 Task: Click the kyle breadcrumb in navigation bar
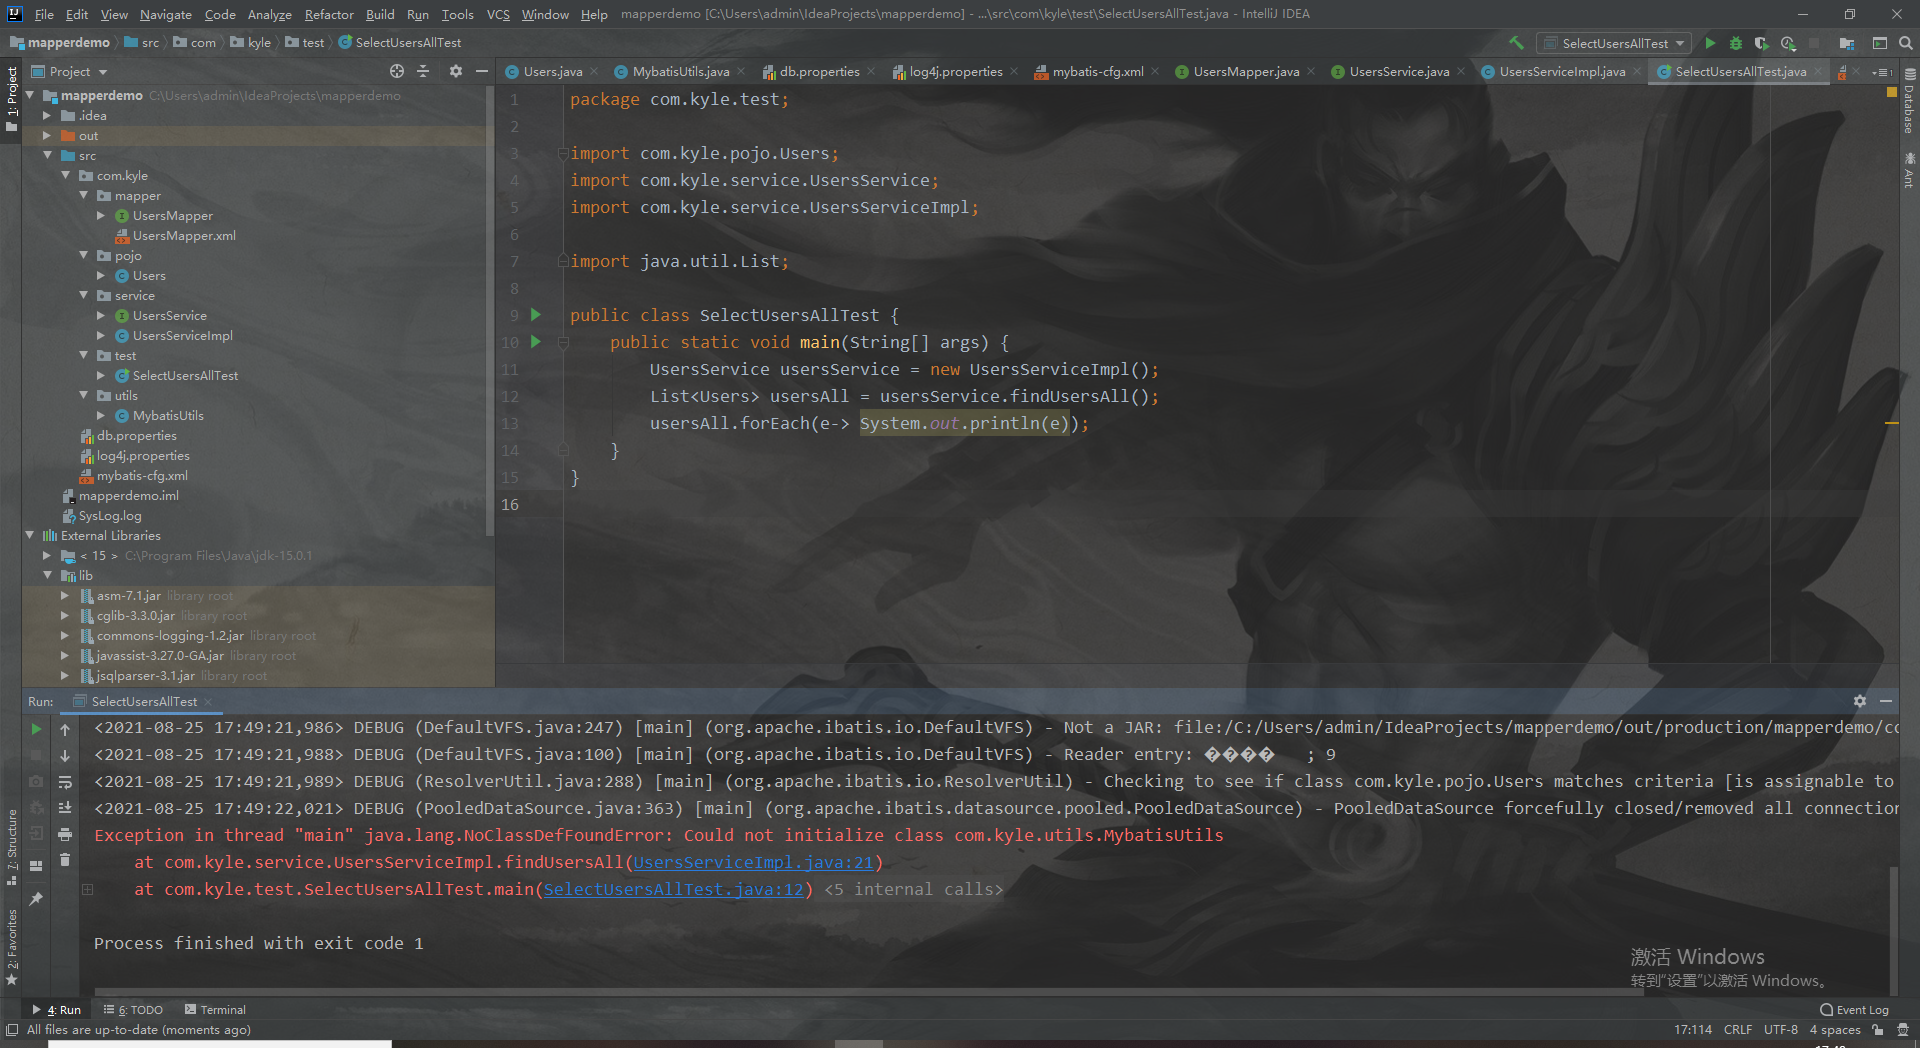click(251, 43)
